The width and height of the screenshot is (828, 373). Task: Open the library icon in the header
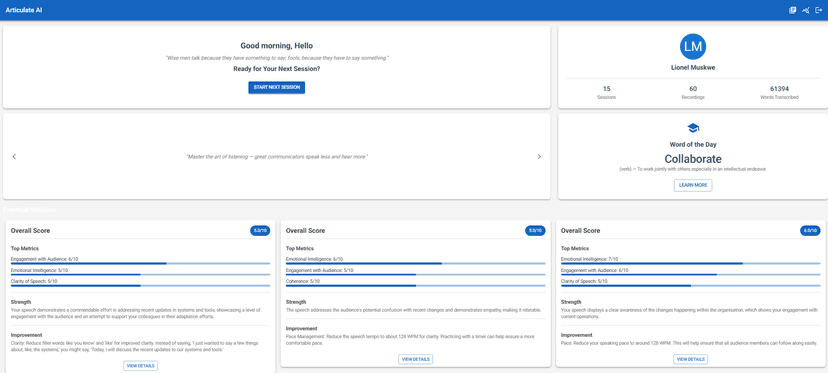coord(792,10)
